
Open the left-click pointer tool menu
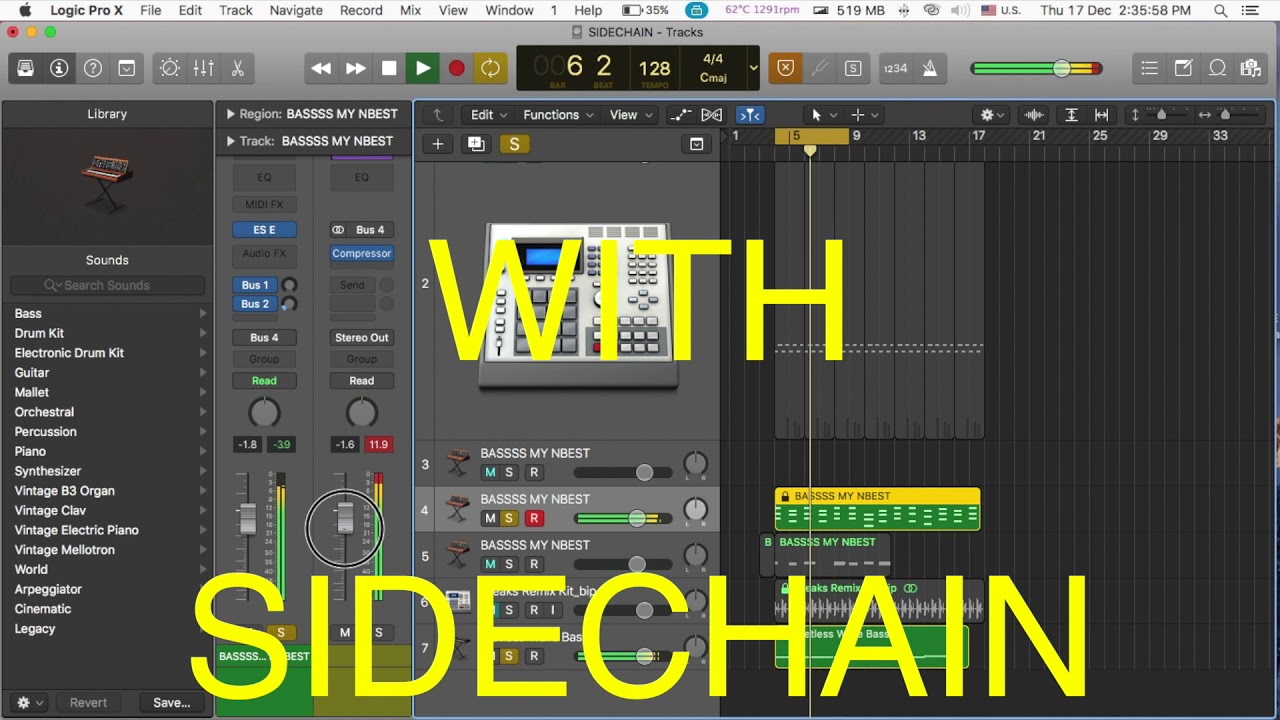coord(823,115)
